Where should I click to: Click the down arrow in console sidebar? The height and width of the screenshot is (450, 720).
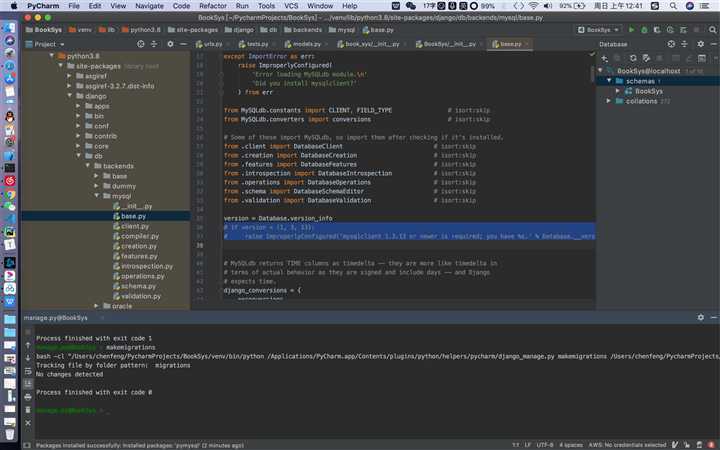(28, 358)
